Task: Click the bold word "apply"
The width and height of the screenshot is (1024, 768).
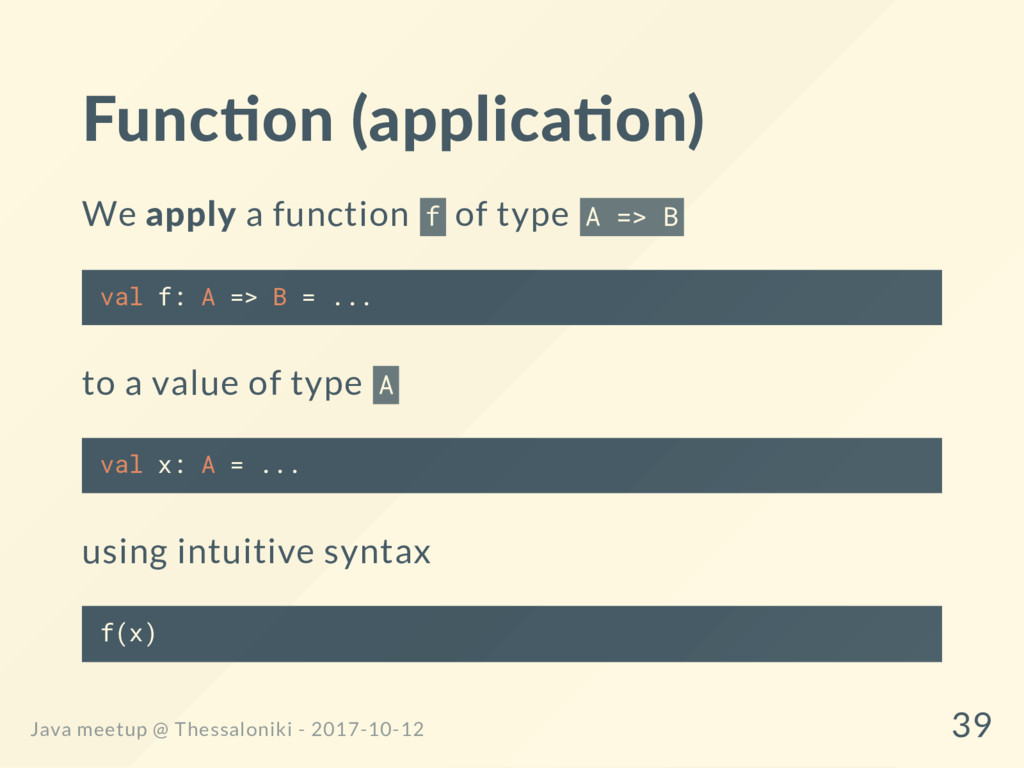Action: tap(190, 214)
